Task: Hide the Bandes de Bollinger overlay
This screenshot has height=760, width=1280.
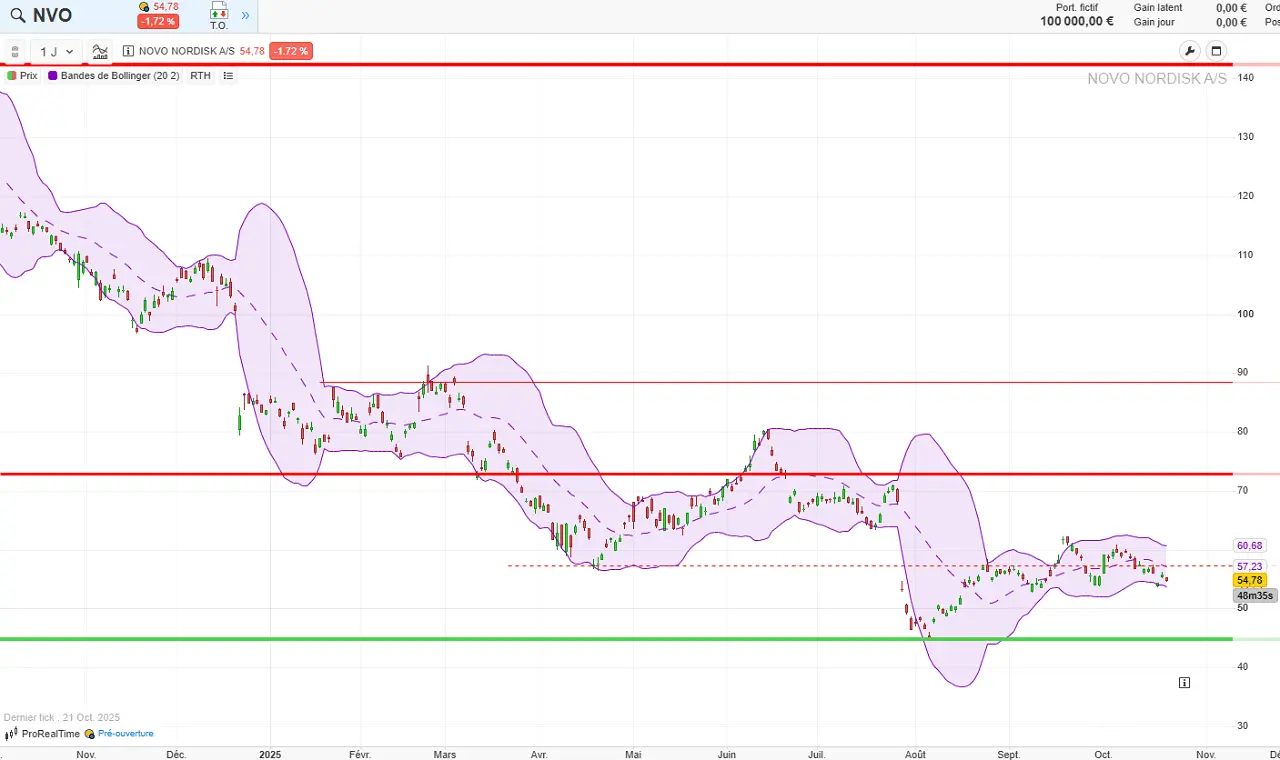Action: point(120,75)
